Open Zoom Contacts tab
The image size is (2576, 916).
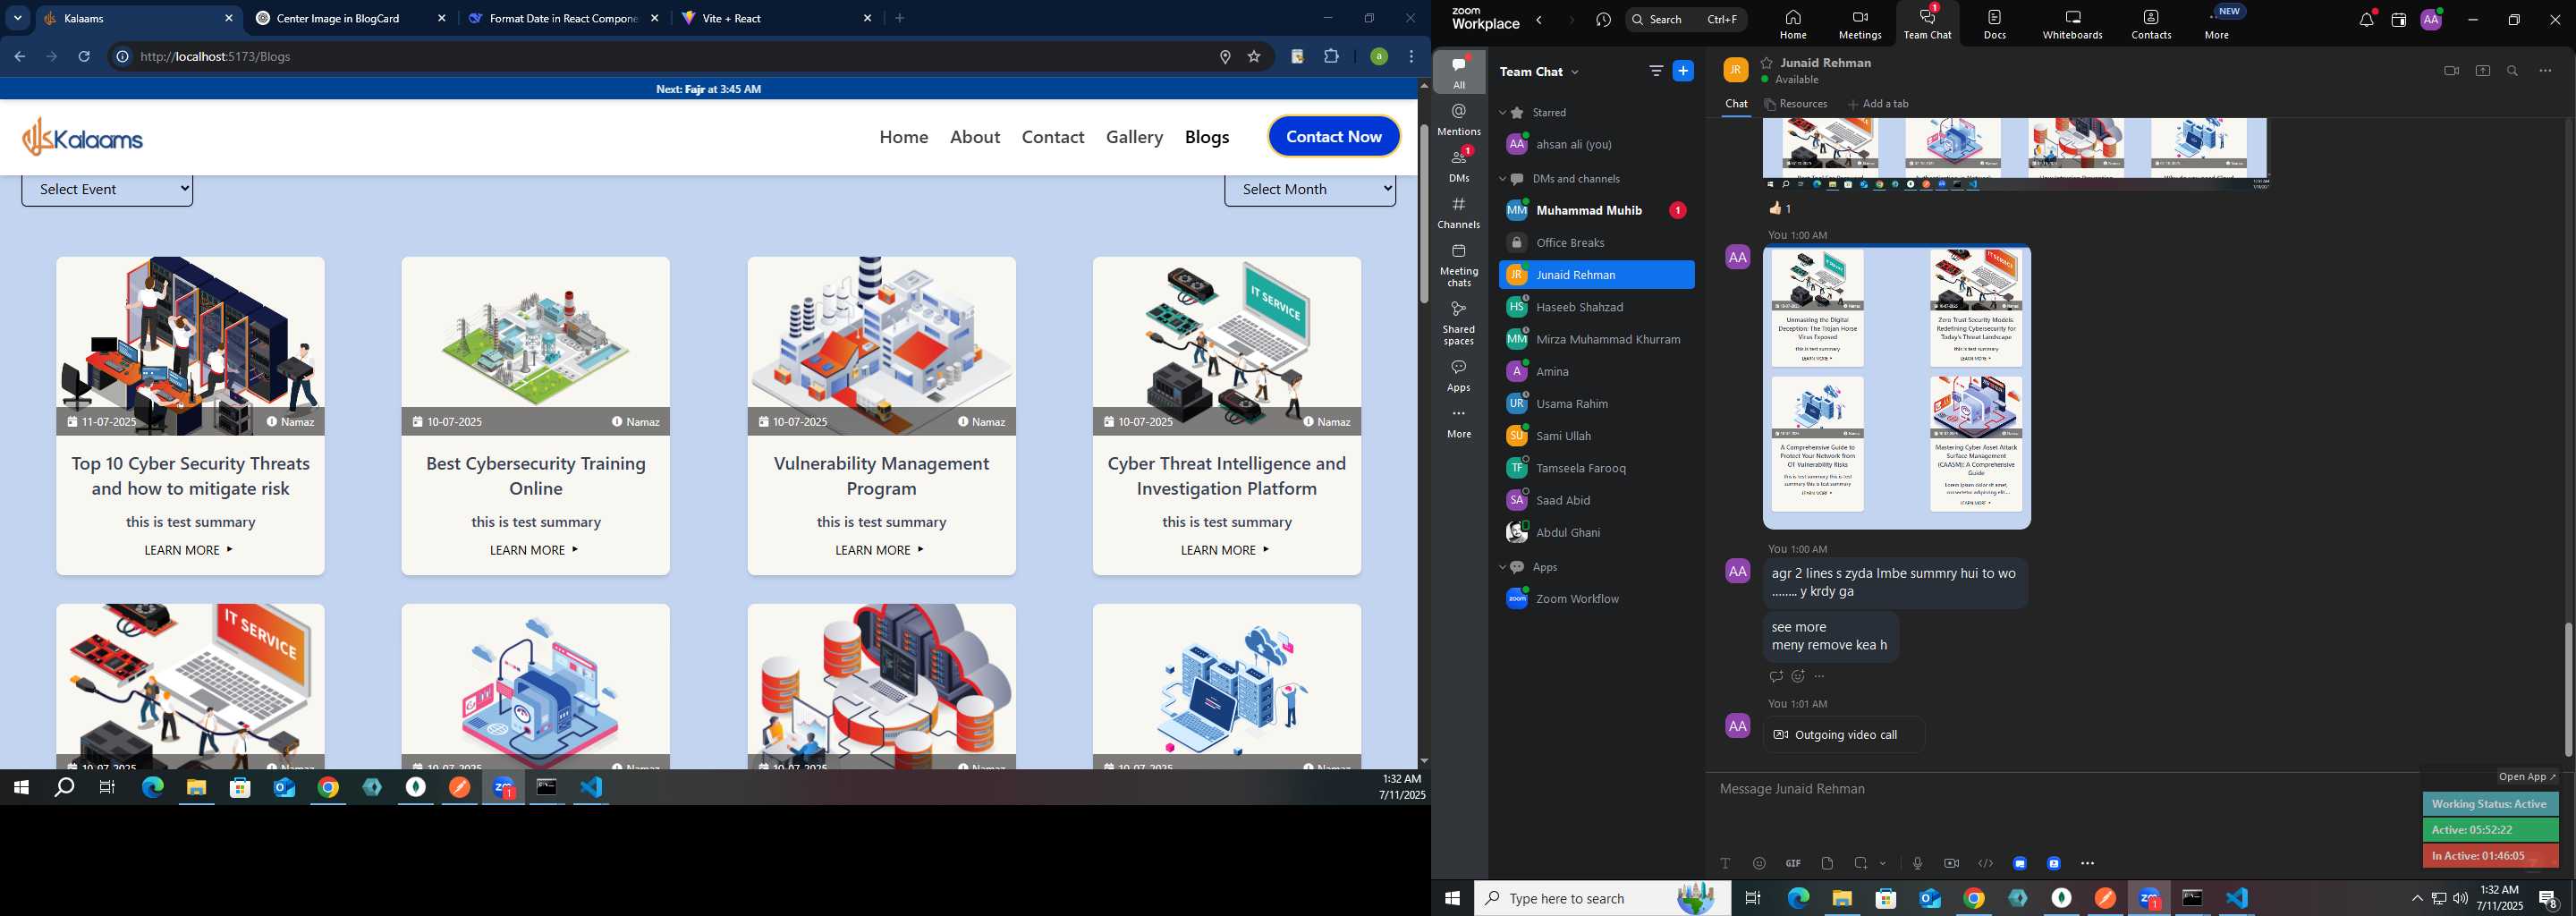point(2150,24)
